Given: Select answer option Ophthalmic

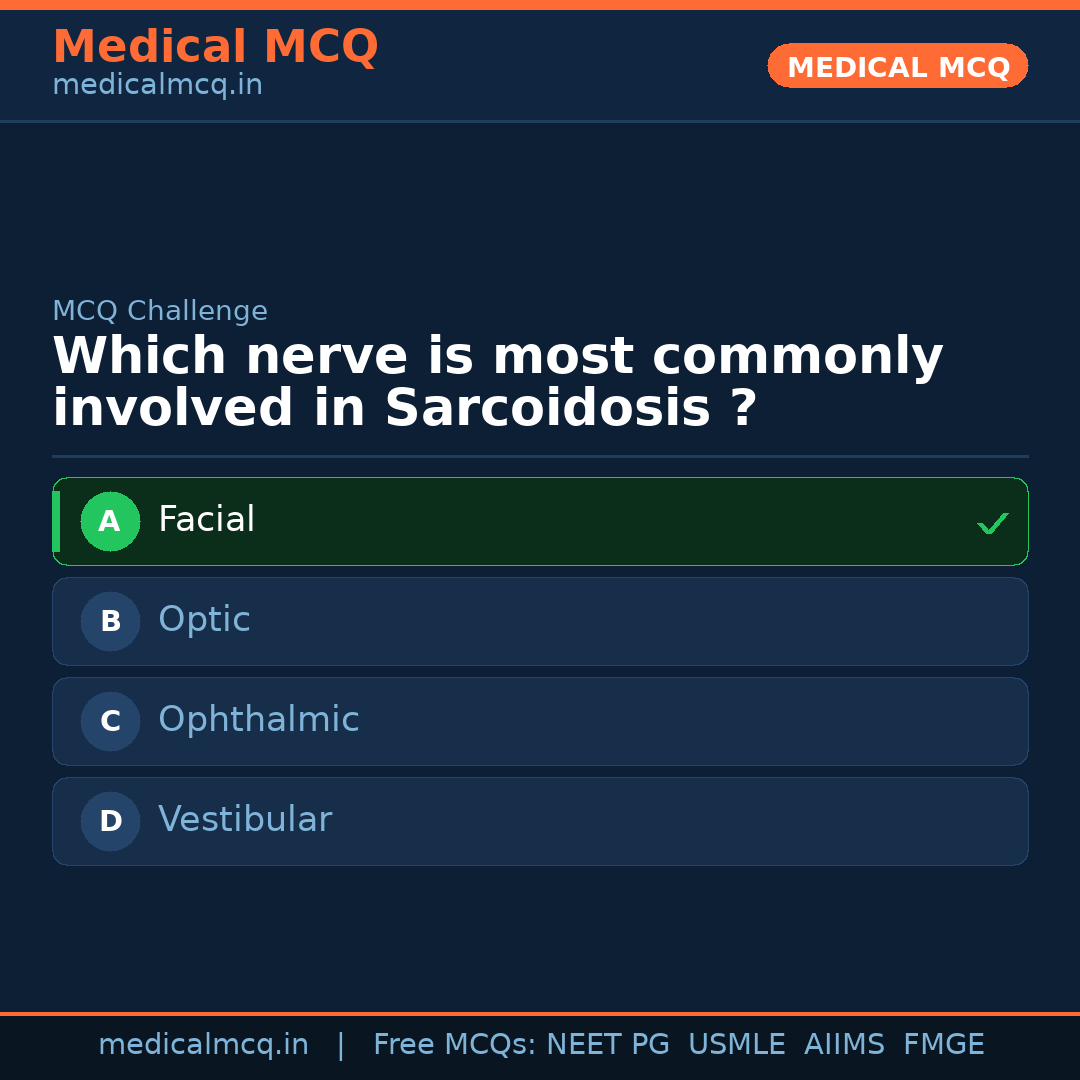Looking at the screenshot, I should (258, 719).
